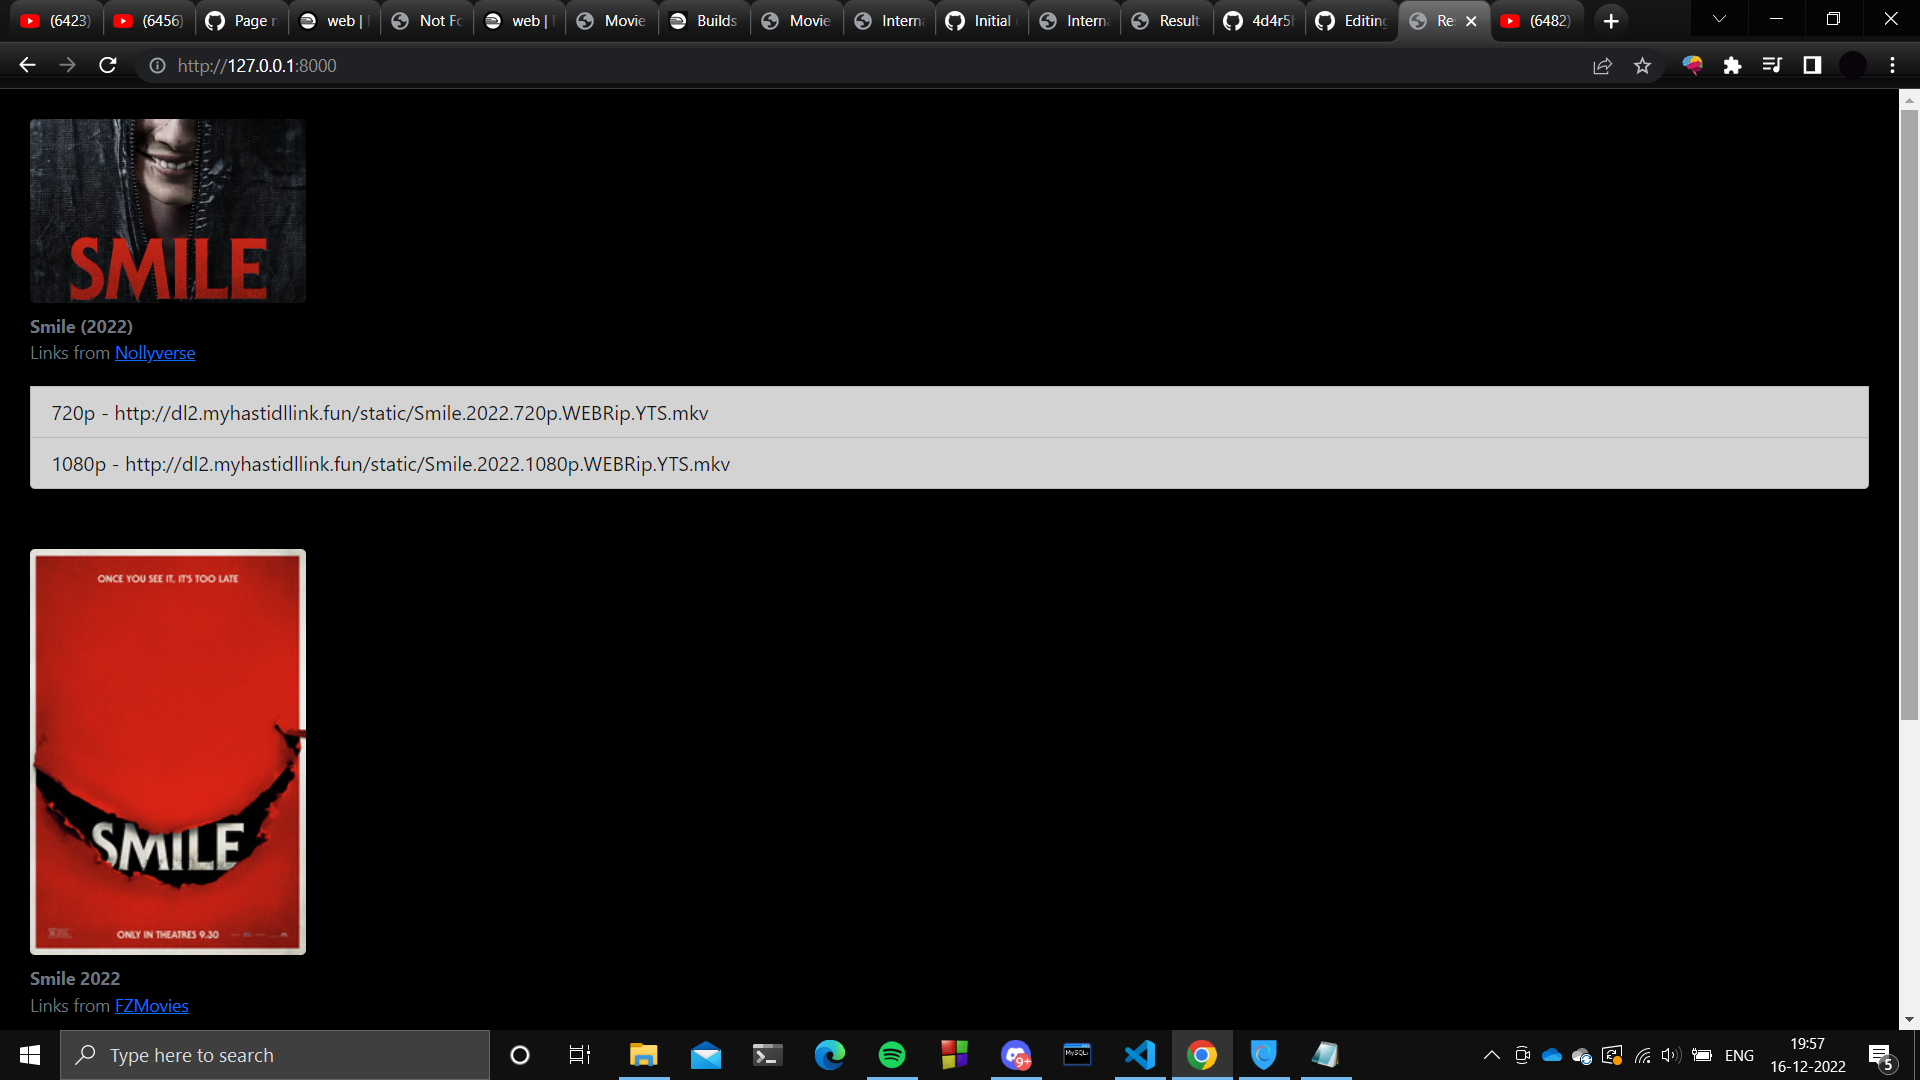Toggle the browser side panel
This screenshot has height=1080, width=1920.
pos(1811,65)
